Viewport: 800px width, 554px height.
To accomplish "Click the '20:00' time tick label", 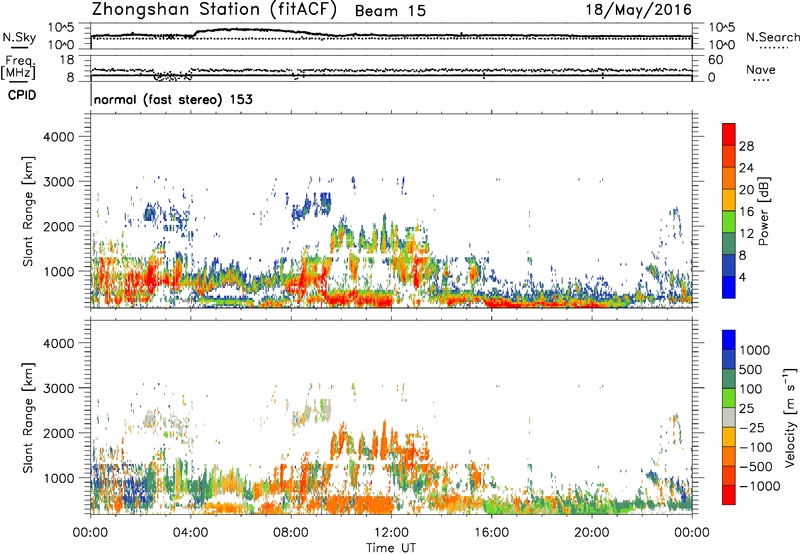I will [x=591, y=533].
